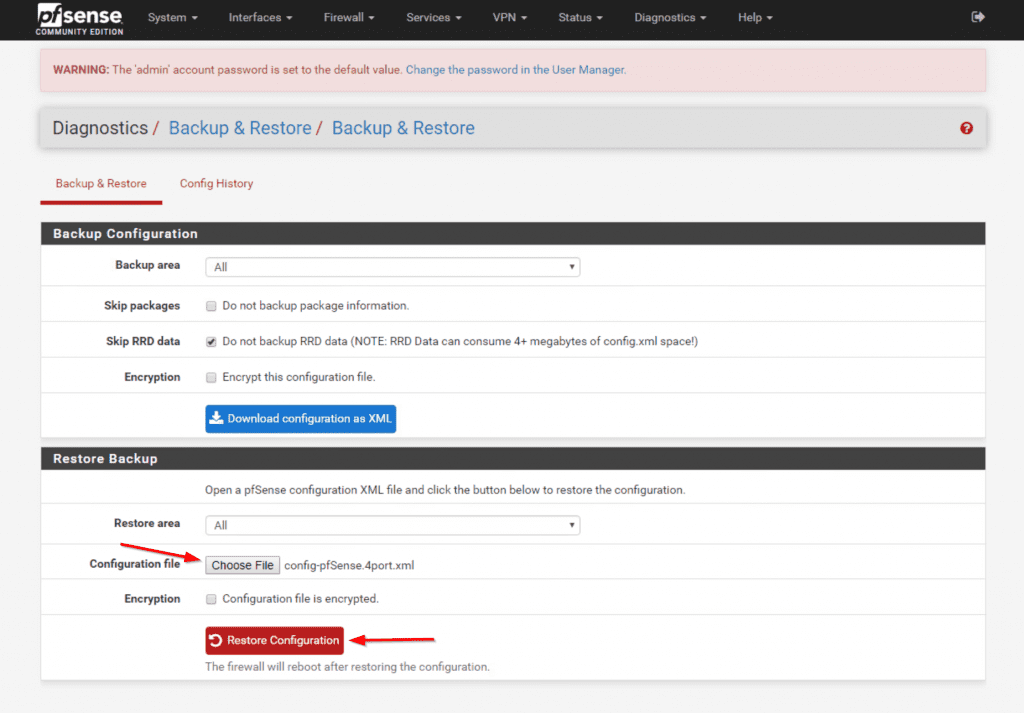
Task: Click the Diagnostics breadcrumb text
Action: click(x=100, y=128)
